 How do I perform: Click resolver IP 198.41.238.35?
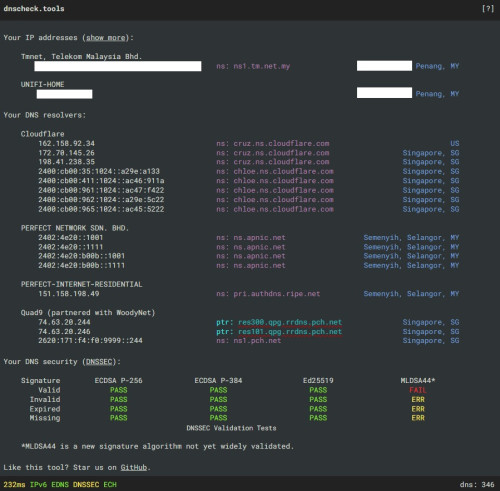pyautogui.click(x=66, y=162)
